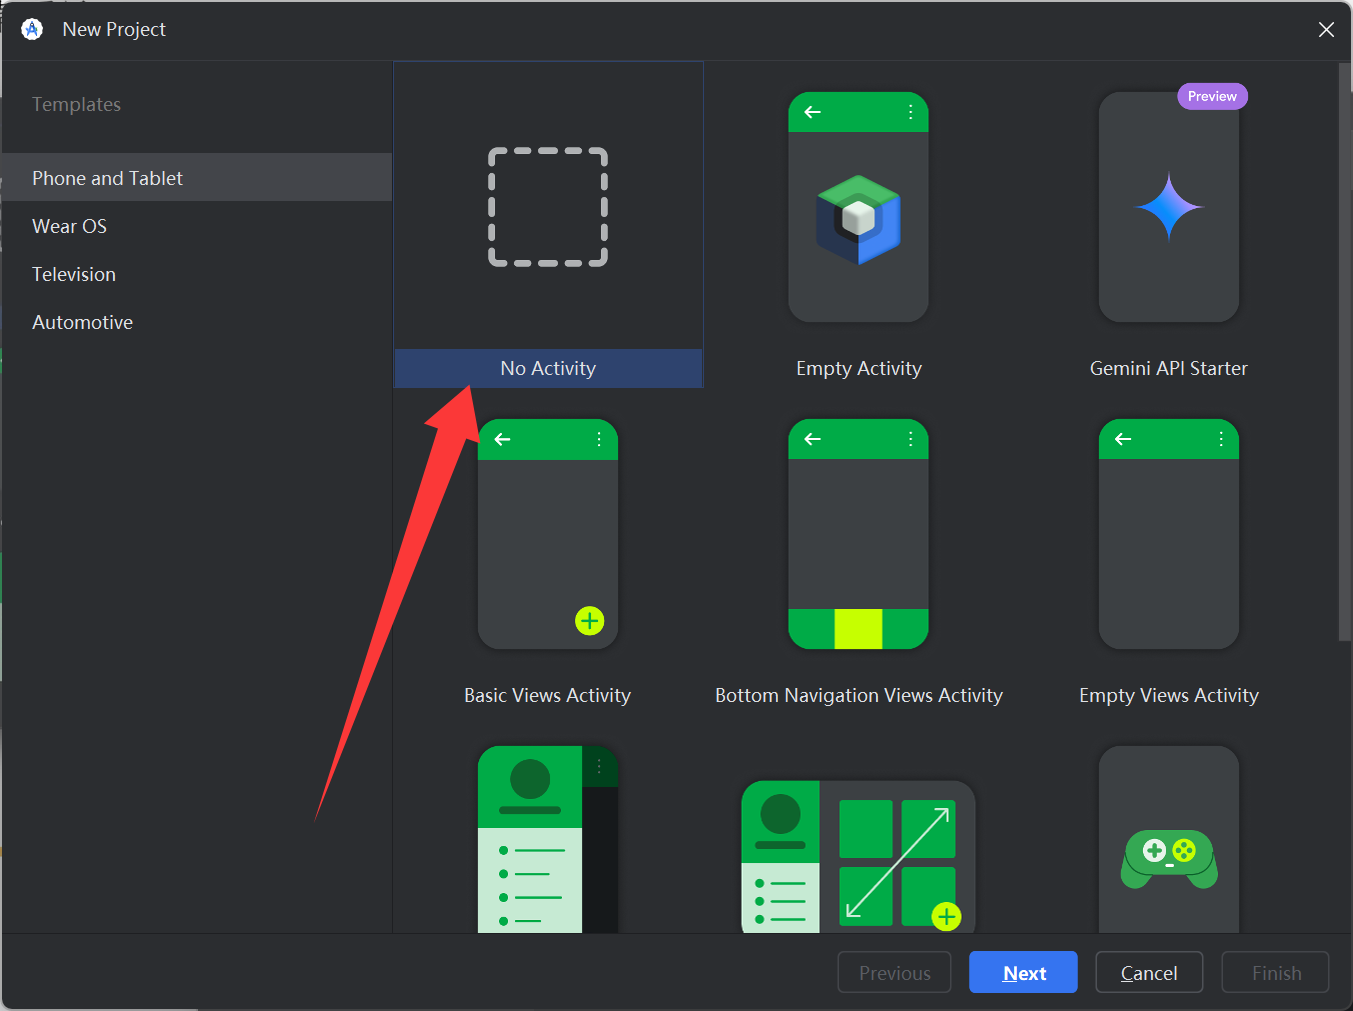This screenshot has width=1353, height=1011.
Task: Close the New Project dialog
Action: (1326, 30)
